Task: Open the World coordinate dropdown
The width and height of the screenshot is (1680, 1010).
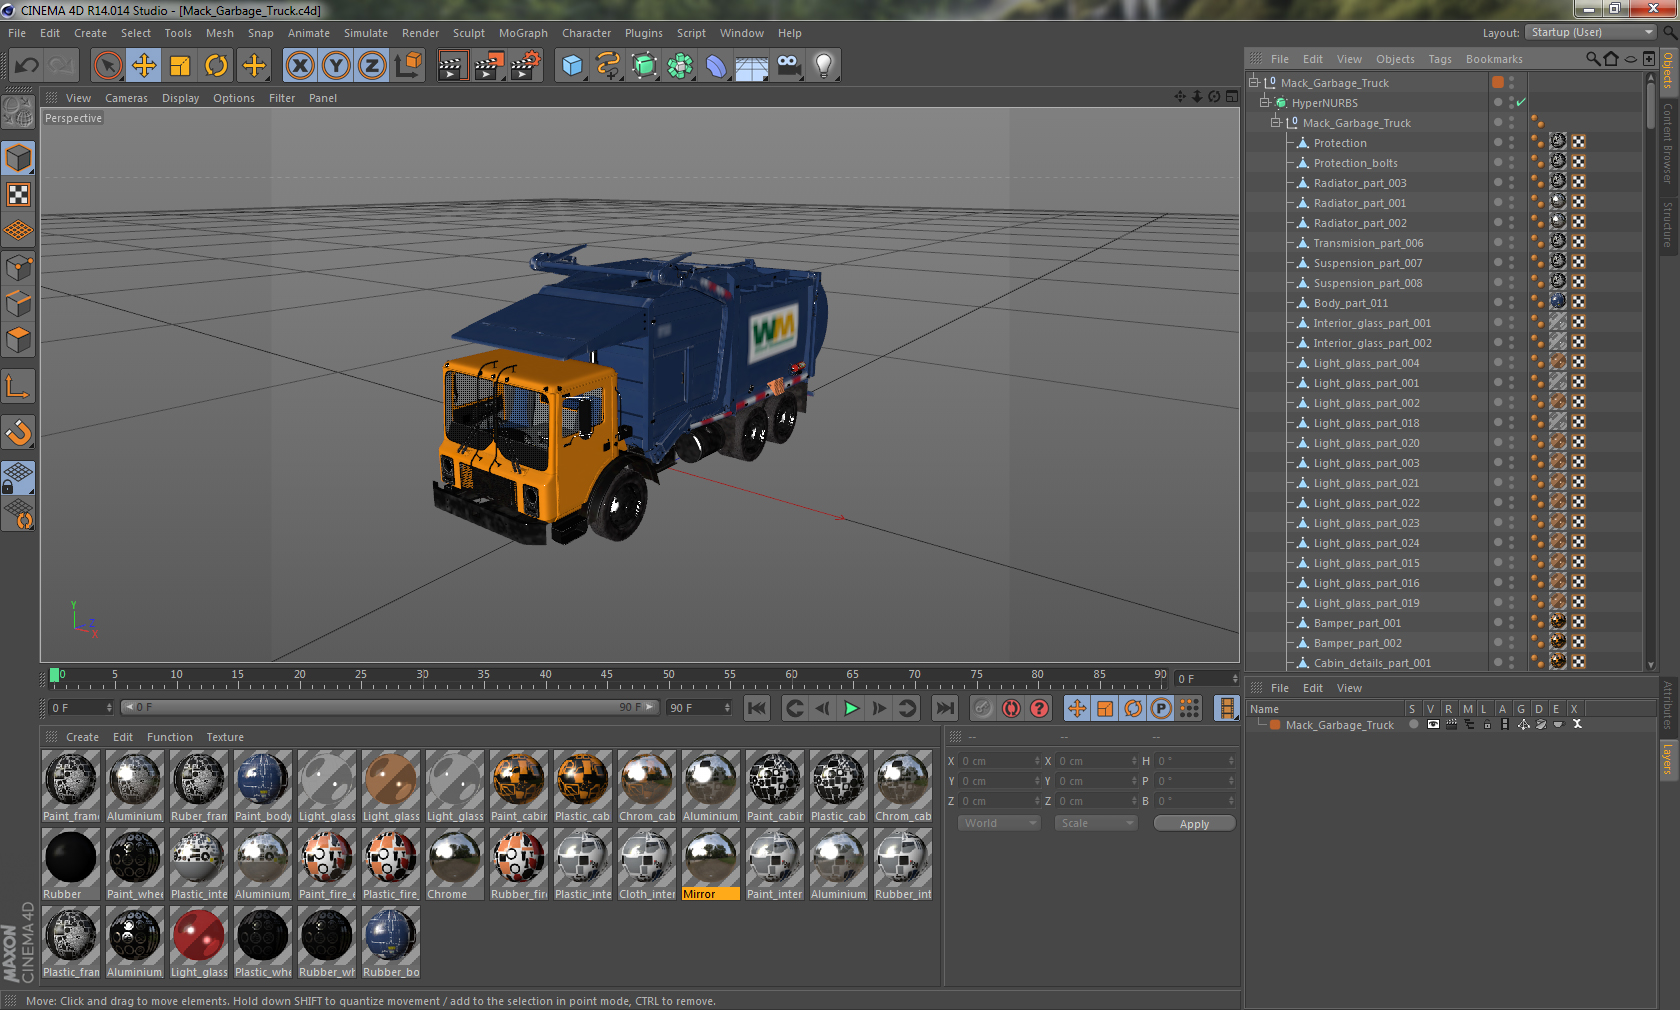Action: tap(1000, 823)
